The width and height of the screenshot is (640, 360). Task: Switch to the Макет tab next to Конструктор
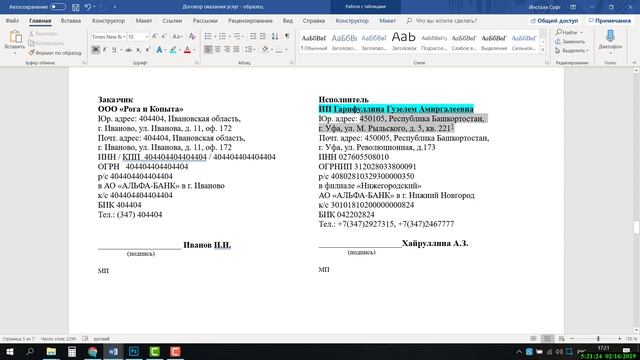tap(144, 20)
